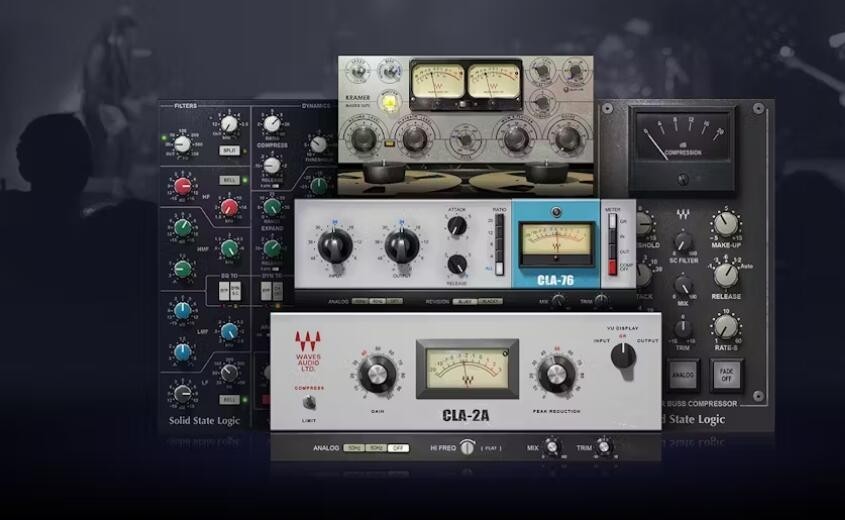Image resolution: width=845 pixels, height=520 pixels.
Task: Click the SPLIT button in SSL filters section
Action: tap(230, 150)
